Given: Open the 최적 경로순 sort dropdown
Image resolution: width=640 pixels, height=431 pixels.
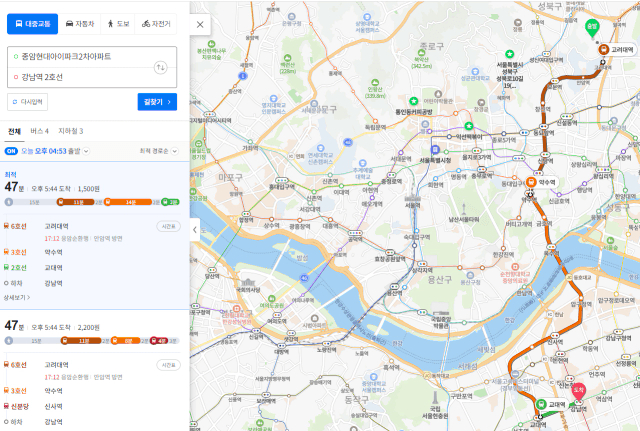Looking at the screenshot, I should (x=158, y=151).
